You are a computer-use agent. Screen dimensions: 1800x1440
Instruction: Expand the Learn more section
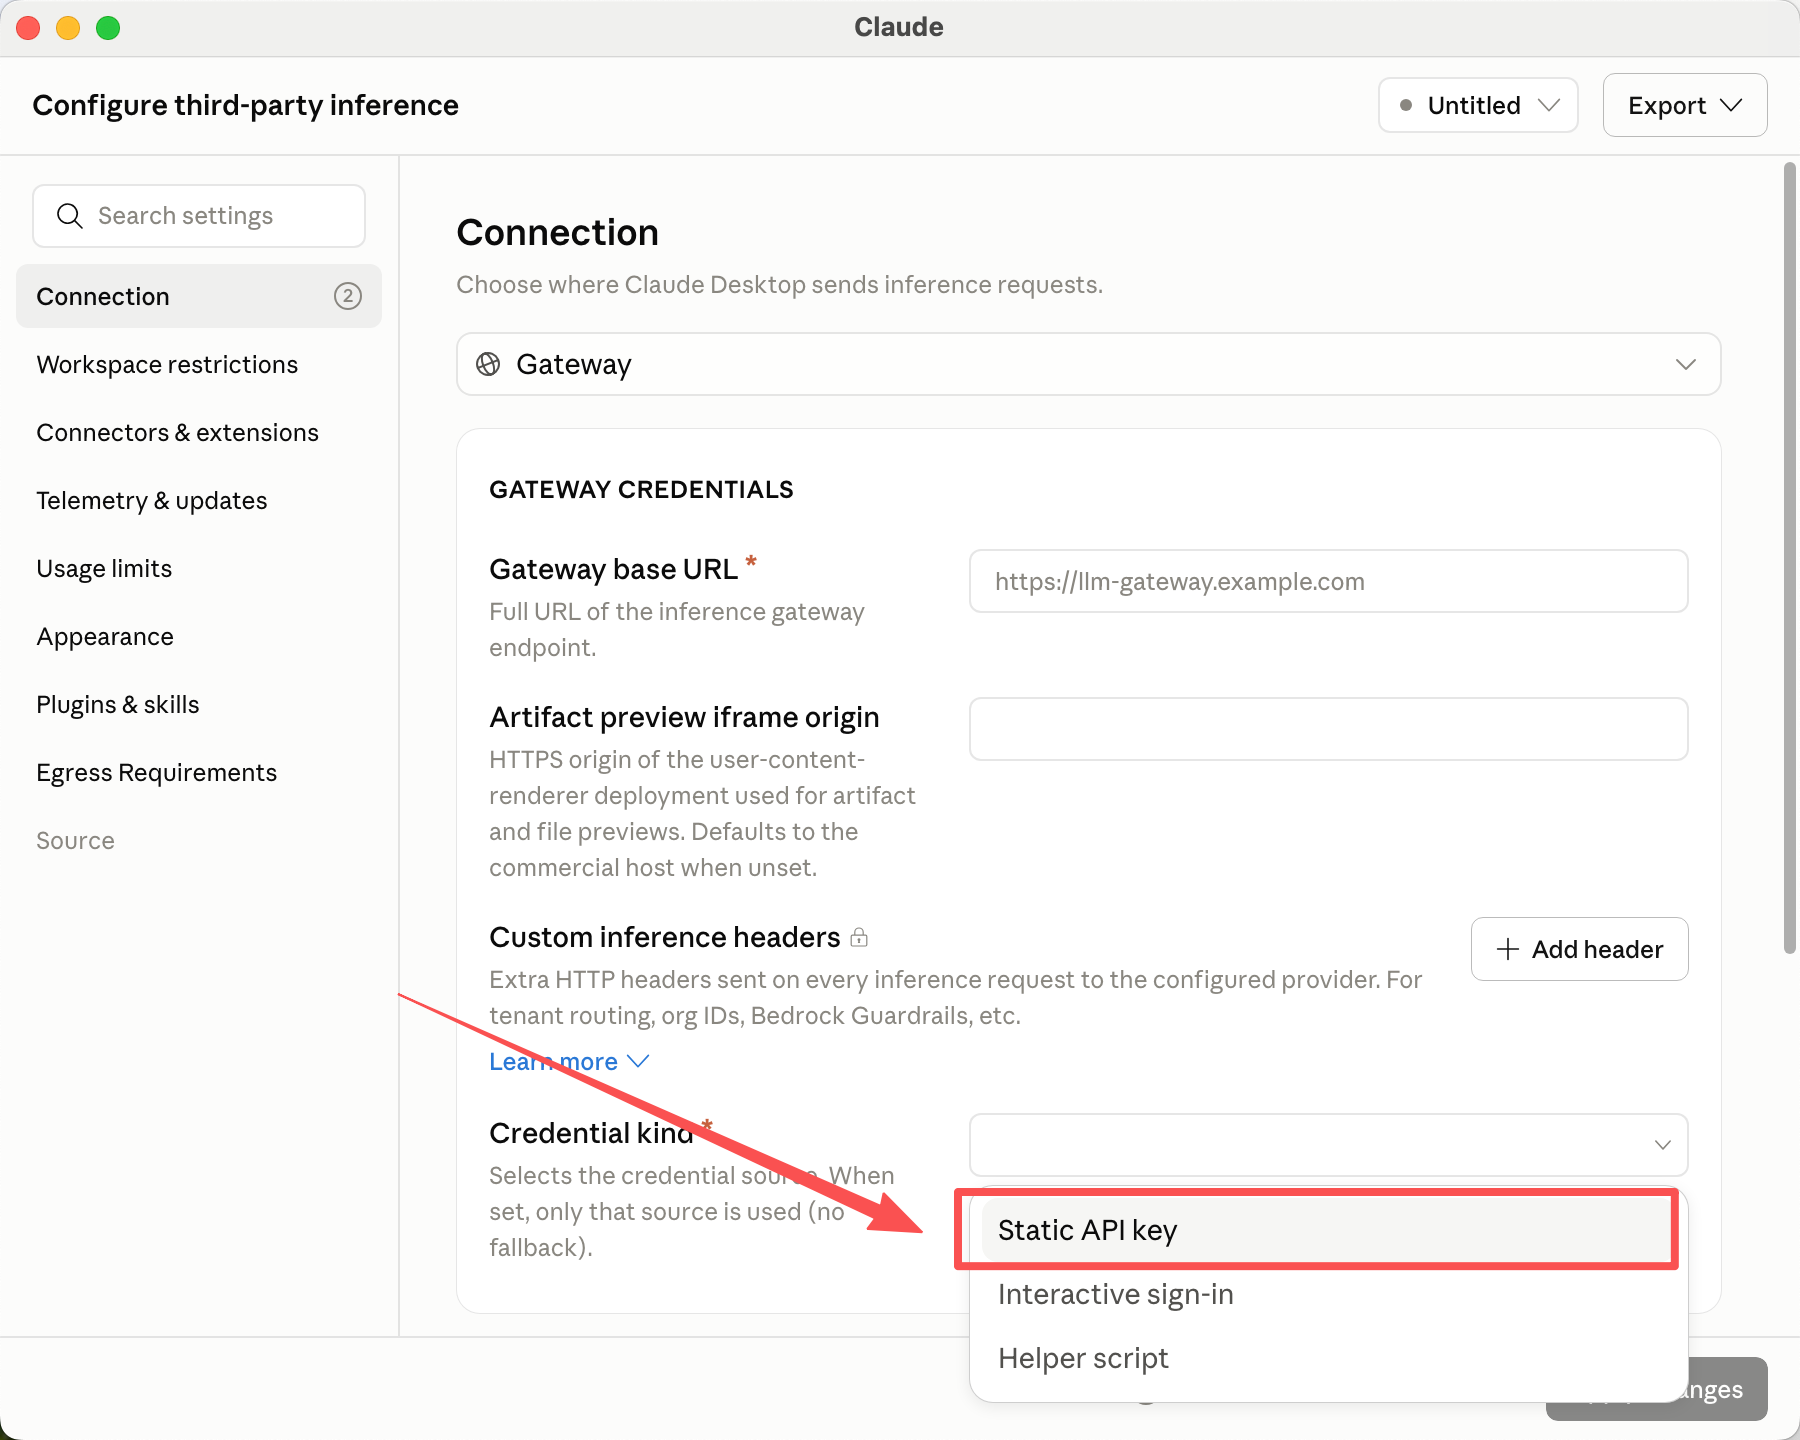[569, 1061]
